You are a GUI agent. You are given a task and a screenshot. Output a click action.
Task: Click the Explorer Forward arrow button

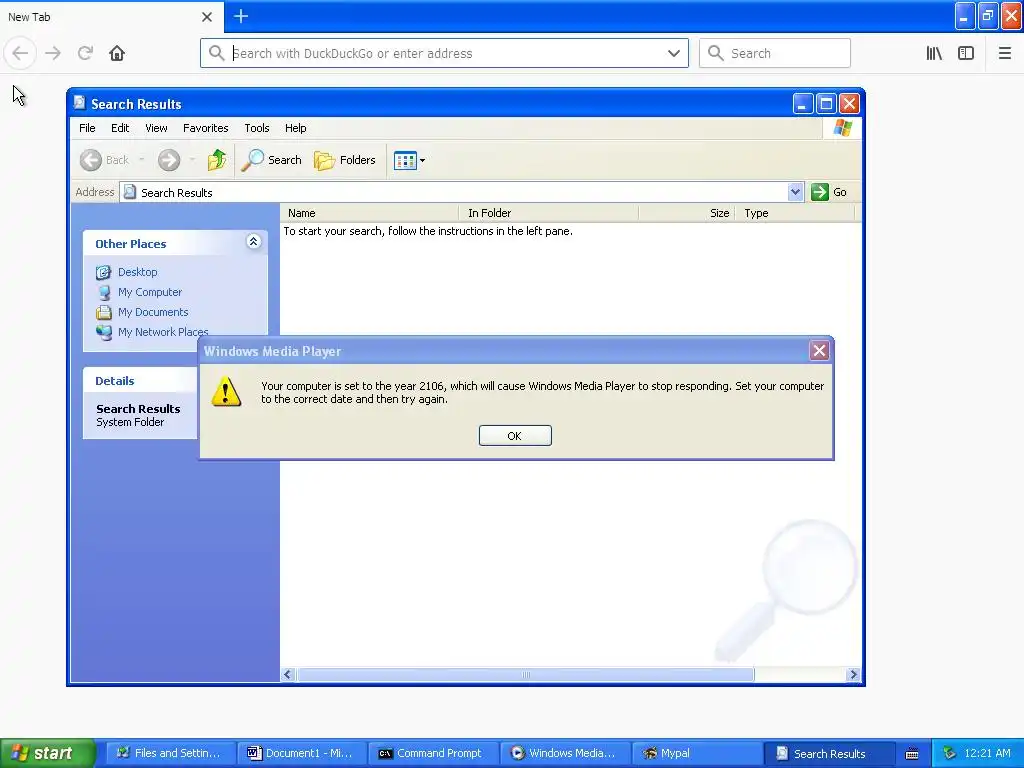click(168, 160)
